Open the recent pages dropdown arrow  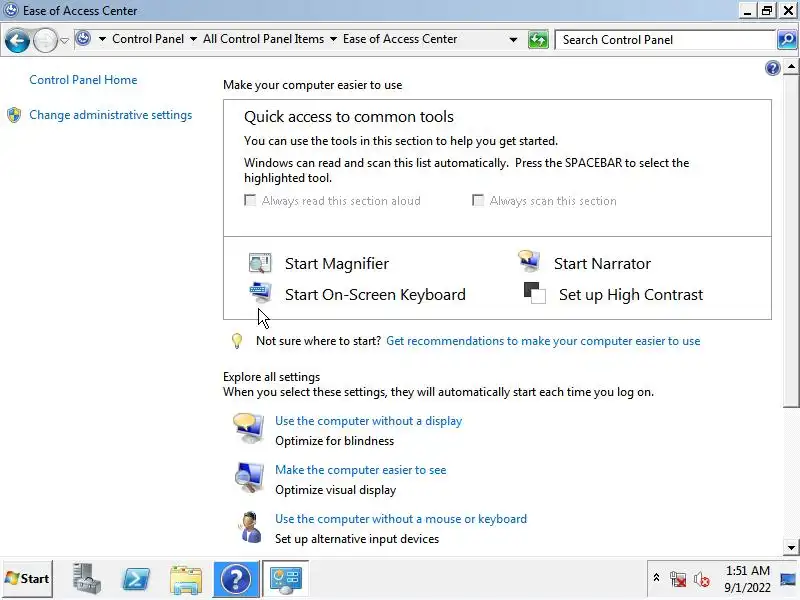click(64, 40)
